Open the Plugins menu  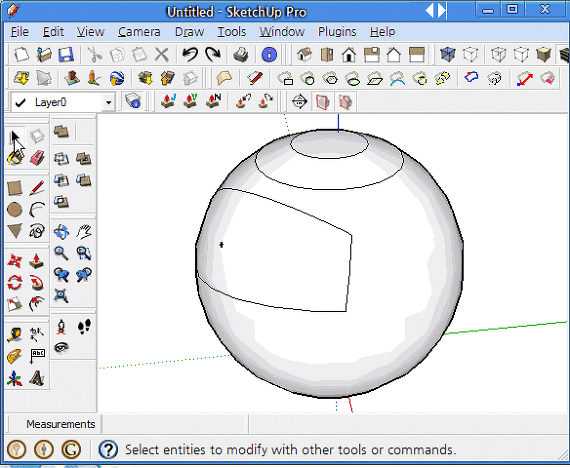pos(337,32)
